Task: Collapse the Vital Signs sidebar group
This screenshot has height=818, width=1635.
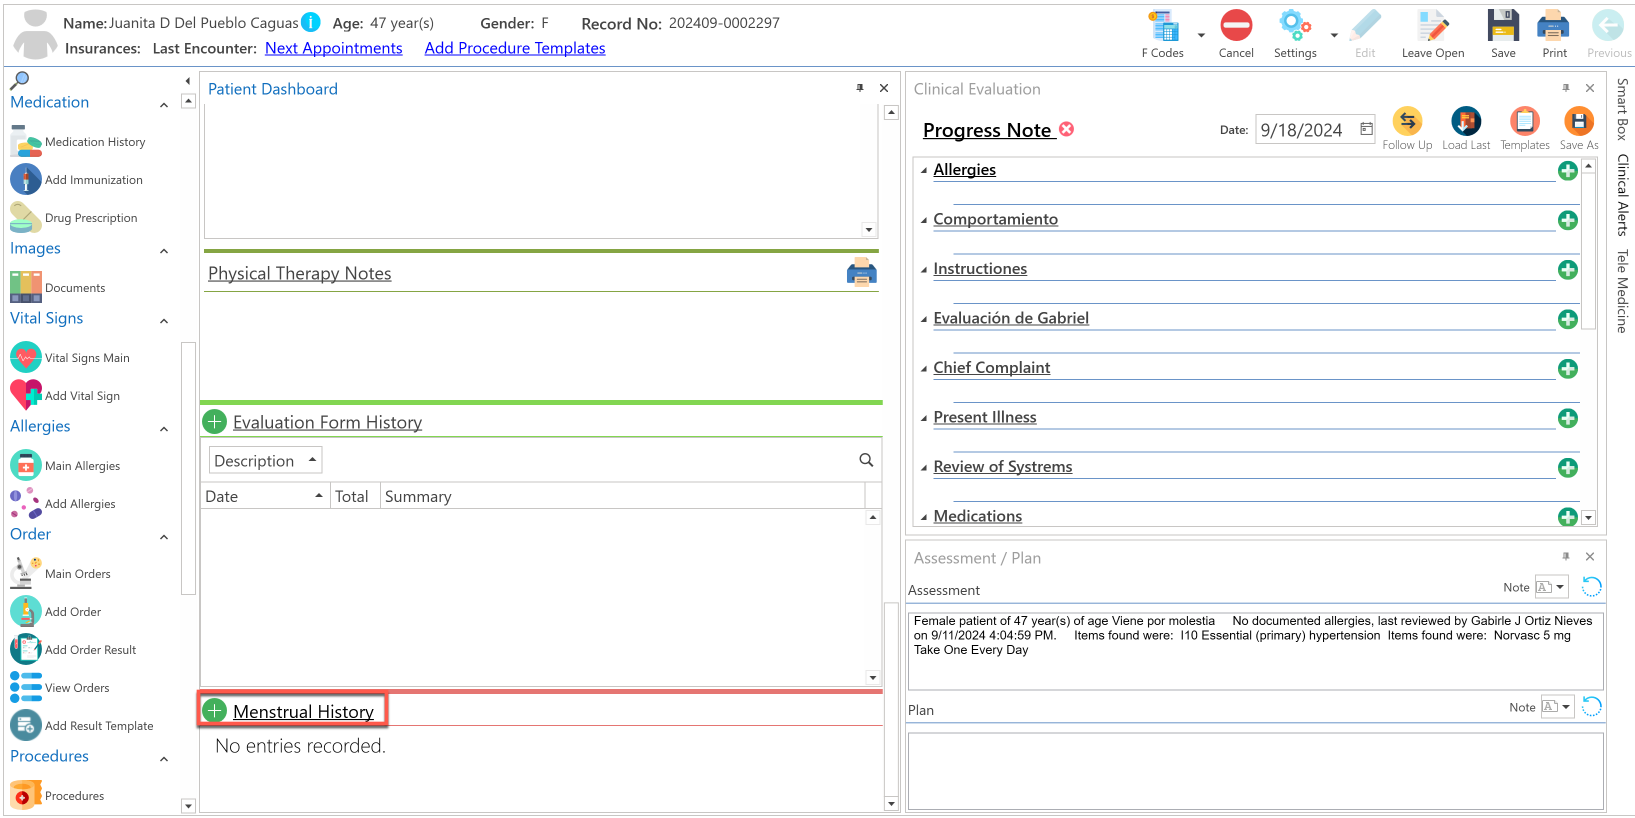Action: (164, 321)
